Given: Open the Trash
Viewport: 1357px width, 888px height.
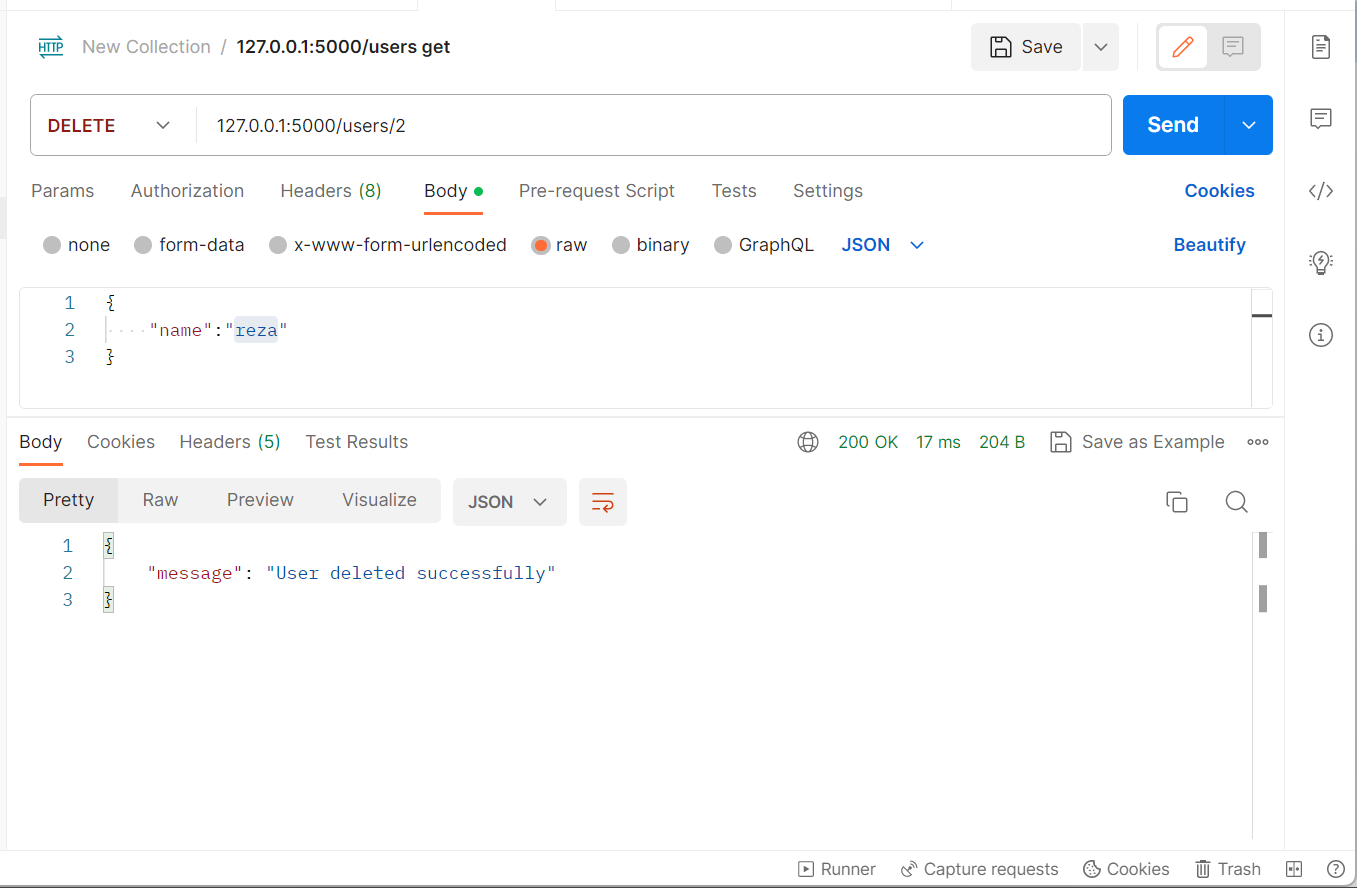Looking at the screenshot, I should click(x=1228, y=869).
